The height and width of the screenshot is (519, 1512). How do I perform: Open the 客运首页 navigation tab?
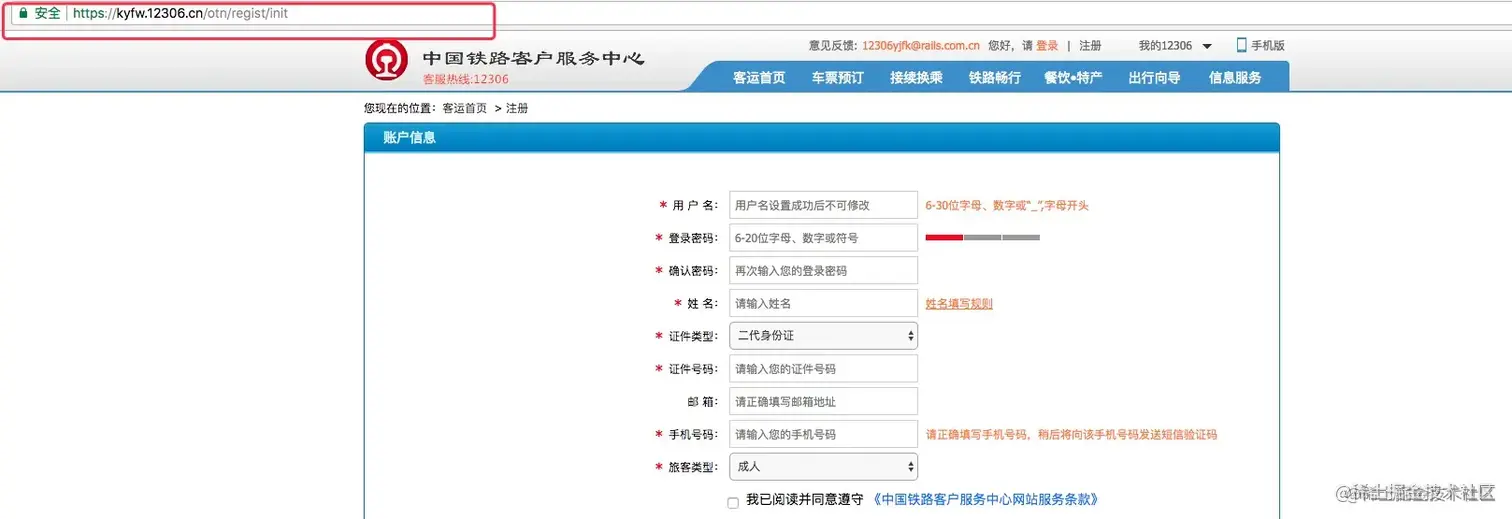click(759, 77)
